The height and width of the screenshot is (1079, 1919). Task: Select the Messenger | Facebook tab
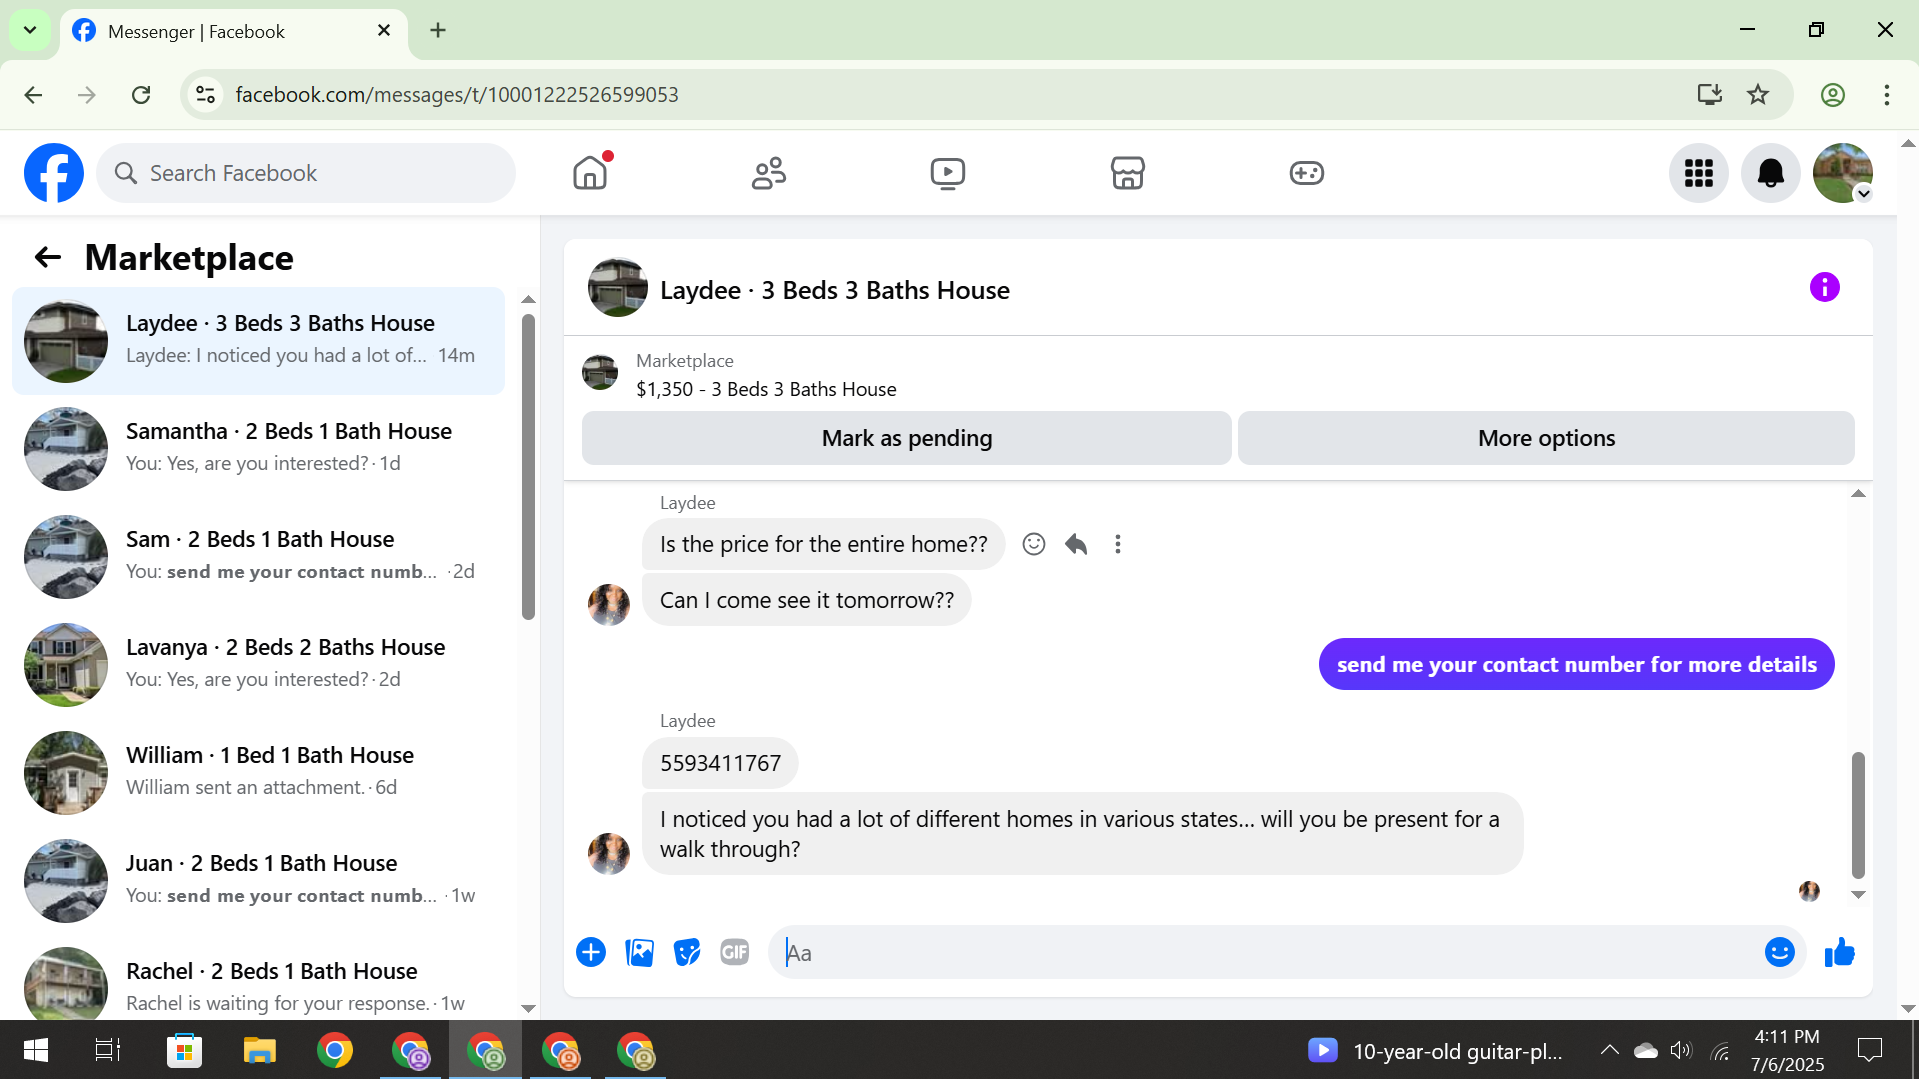click(234, 31)
